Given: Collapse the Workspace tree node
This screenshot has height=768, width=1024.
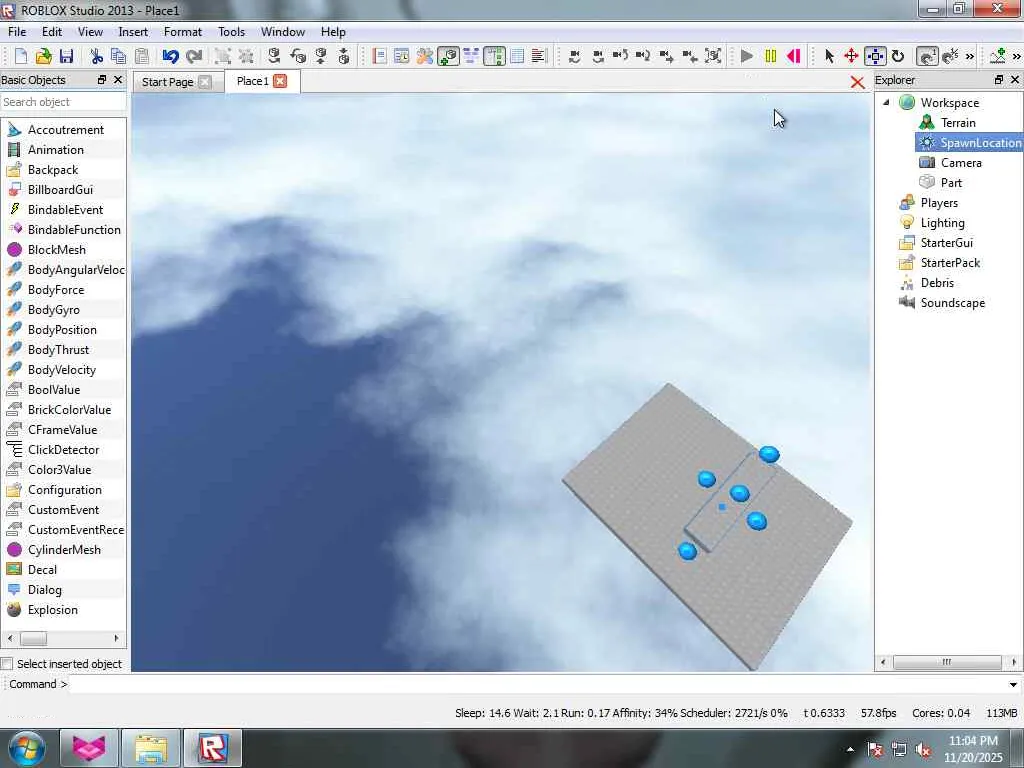Looking at the screenshot, I should (886, 103).
